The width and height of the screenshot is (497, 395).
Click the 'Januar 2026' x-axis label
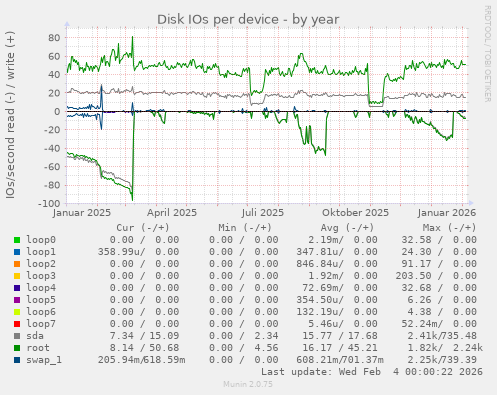point(447,213)
